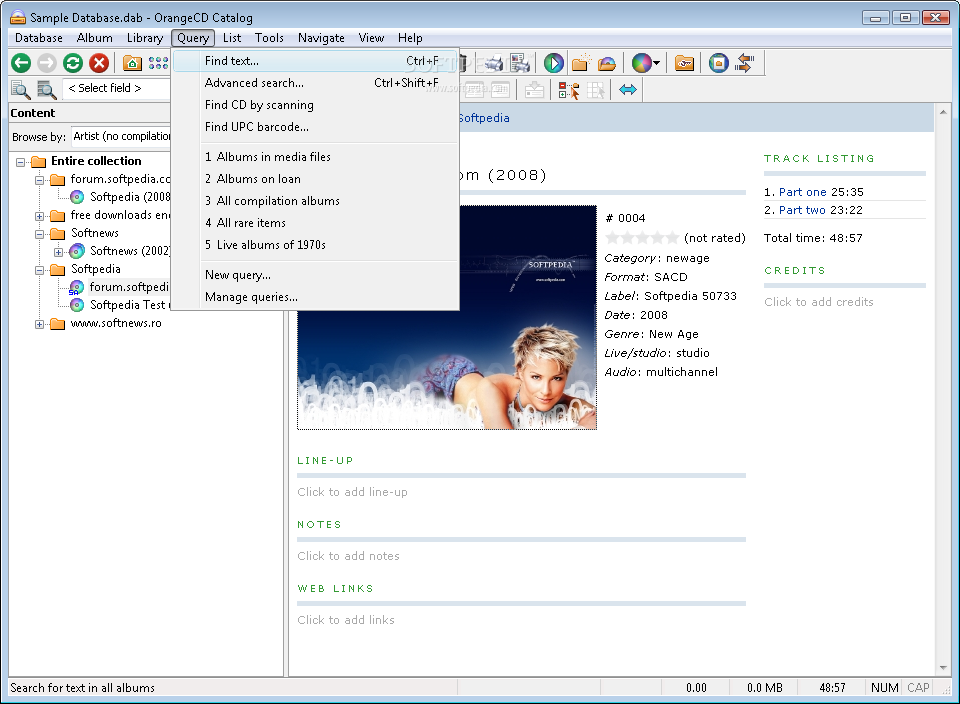Open the Home folder toolbar icon
Screen dimensions: 960x704
point(132,63)
